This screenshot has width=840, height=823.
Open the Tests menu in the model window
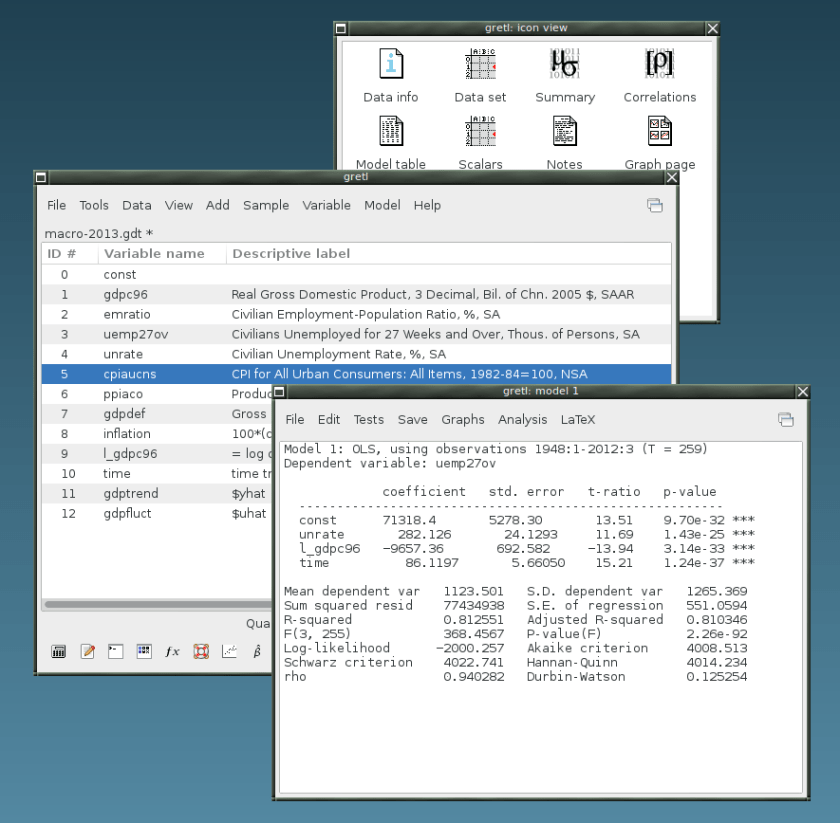[x=368, y=420]
